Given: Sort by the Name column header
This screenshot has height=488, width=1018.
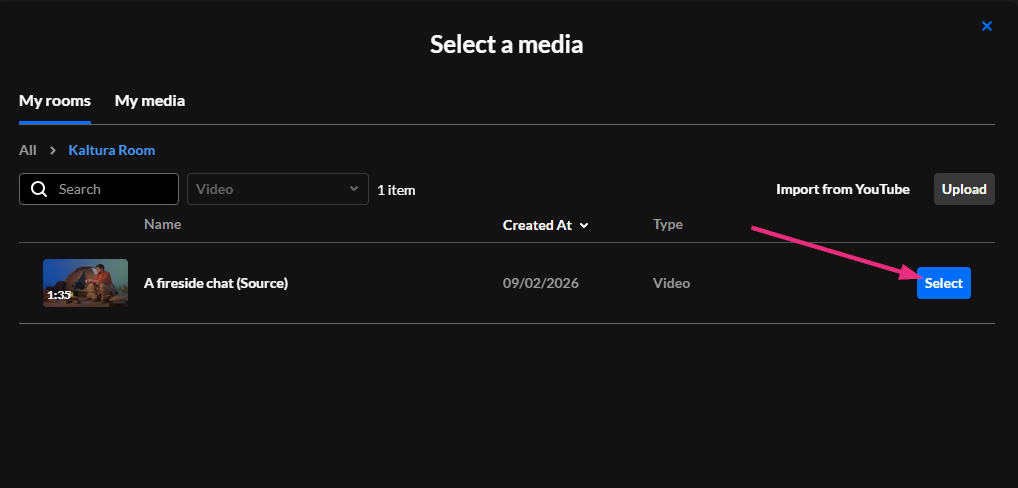Looking at the screenshot, I should (162, 225).
